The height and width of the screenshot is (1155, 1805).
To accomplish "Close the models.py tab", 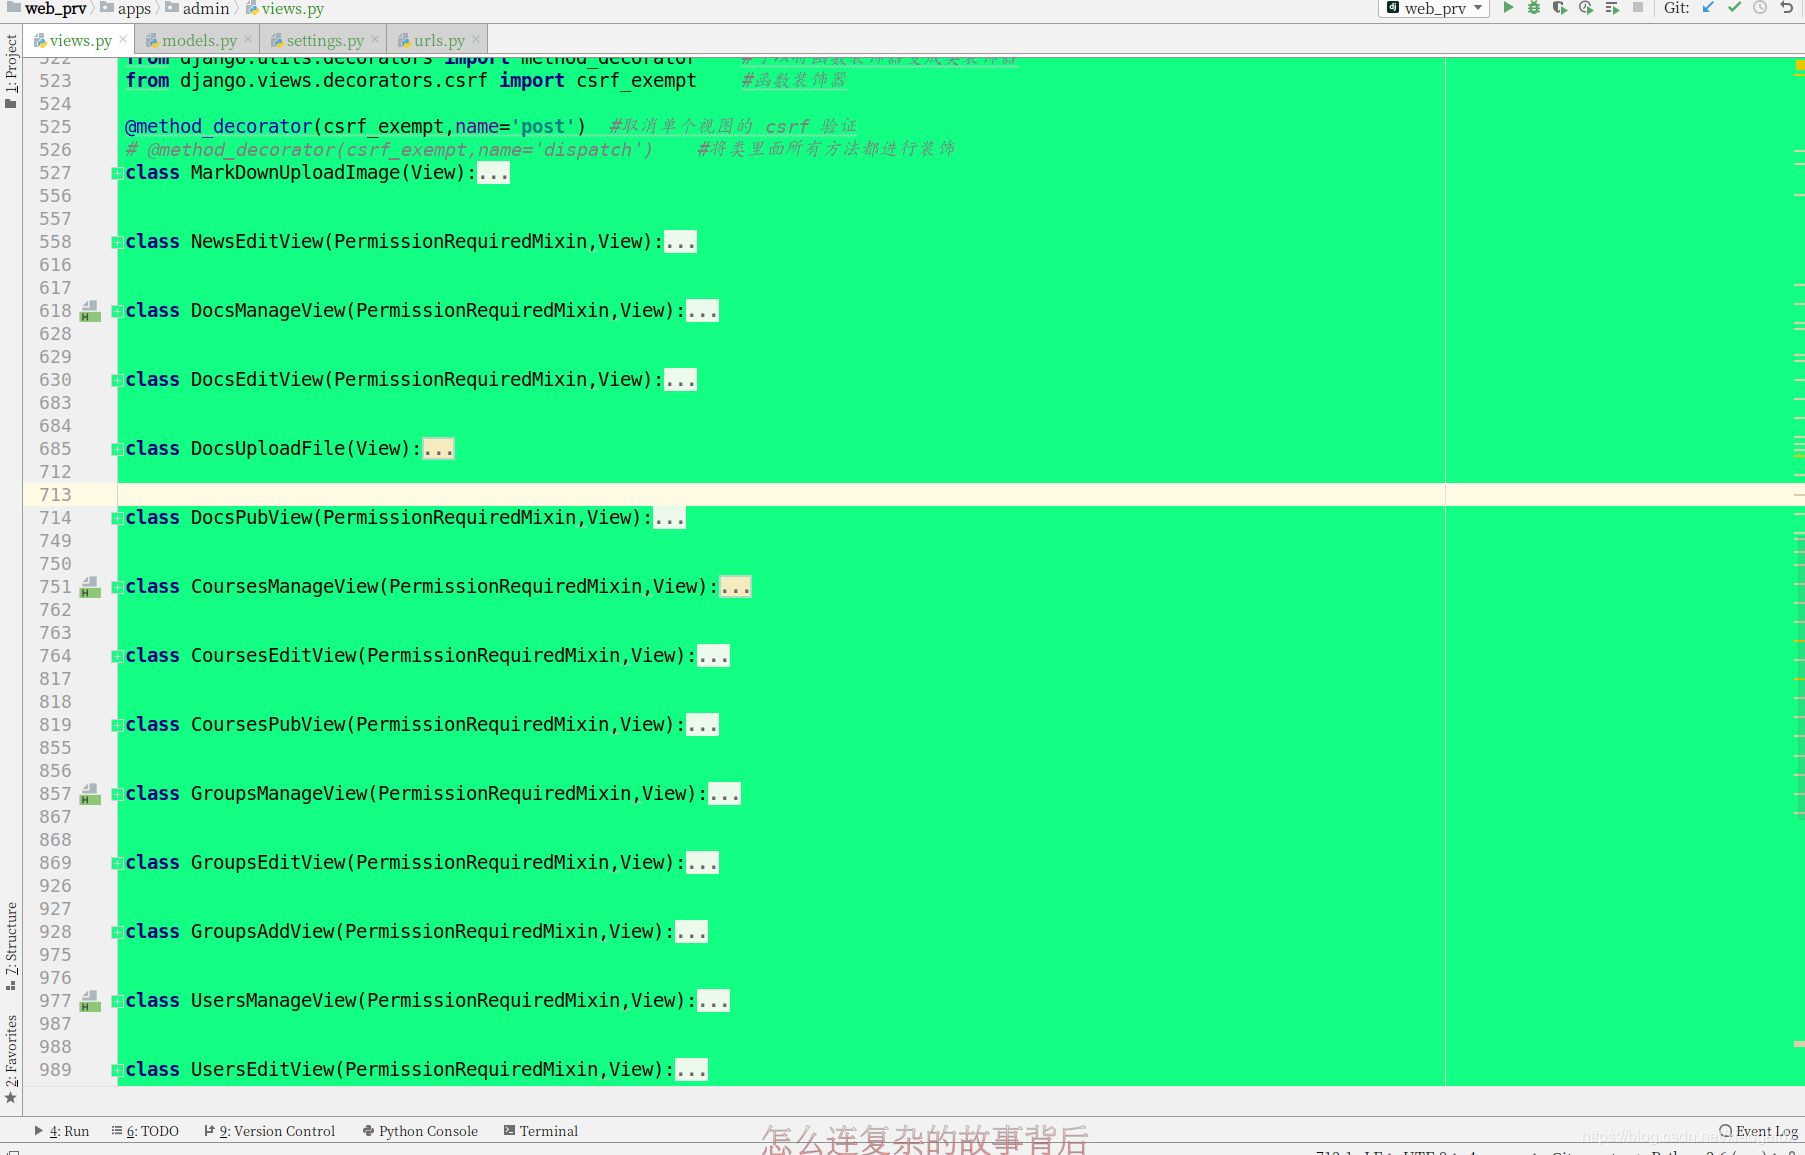I will (x=248, y=40).
